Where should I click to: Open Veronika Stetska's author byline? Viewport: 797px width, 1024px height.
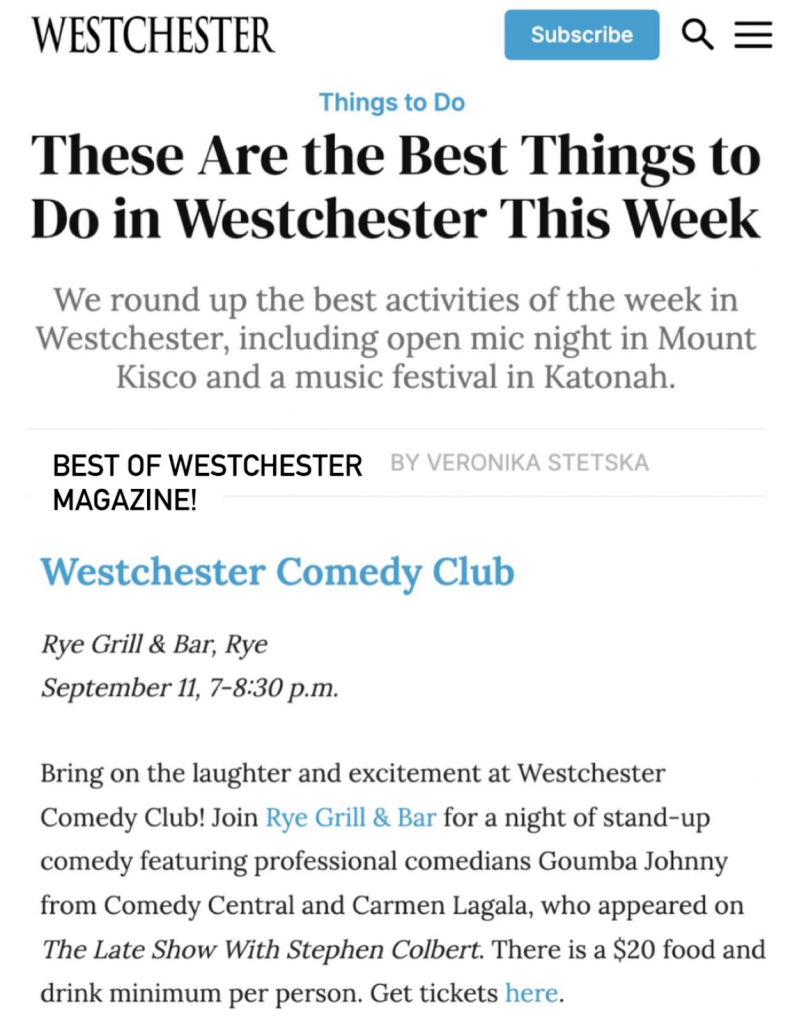click(519, 463)
